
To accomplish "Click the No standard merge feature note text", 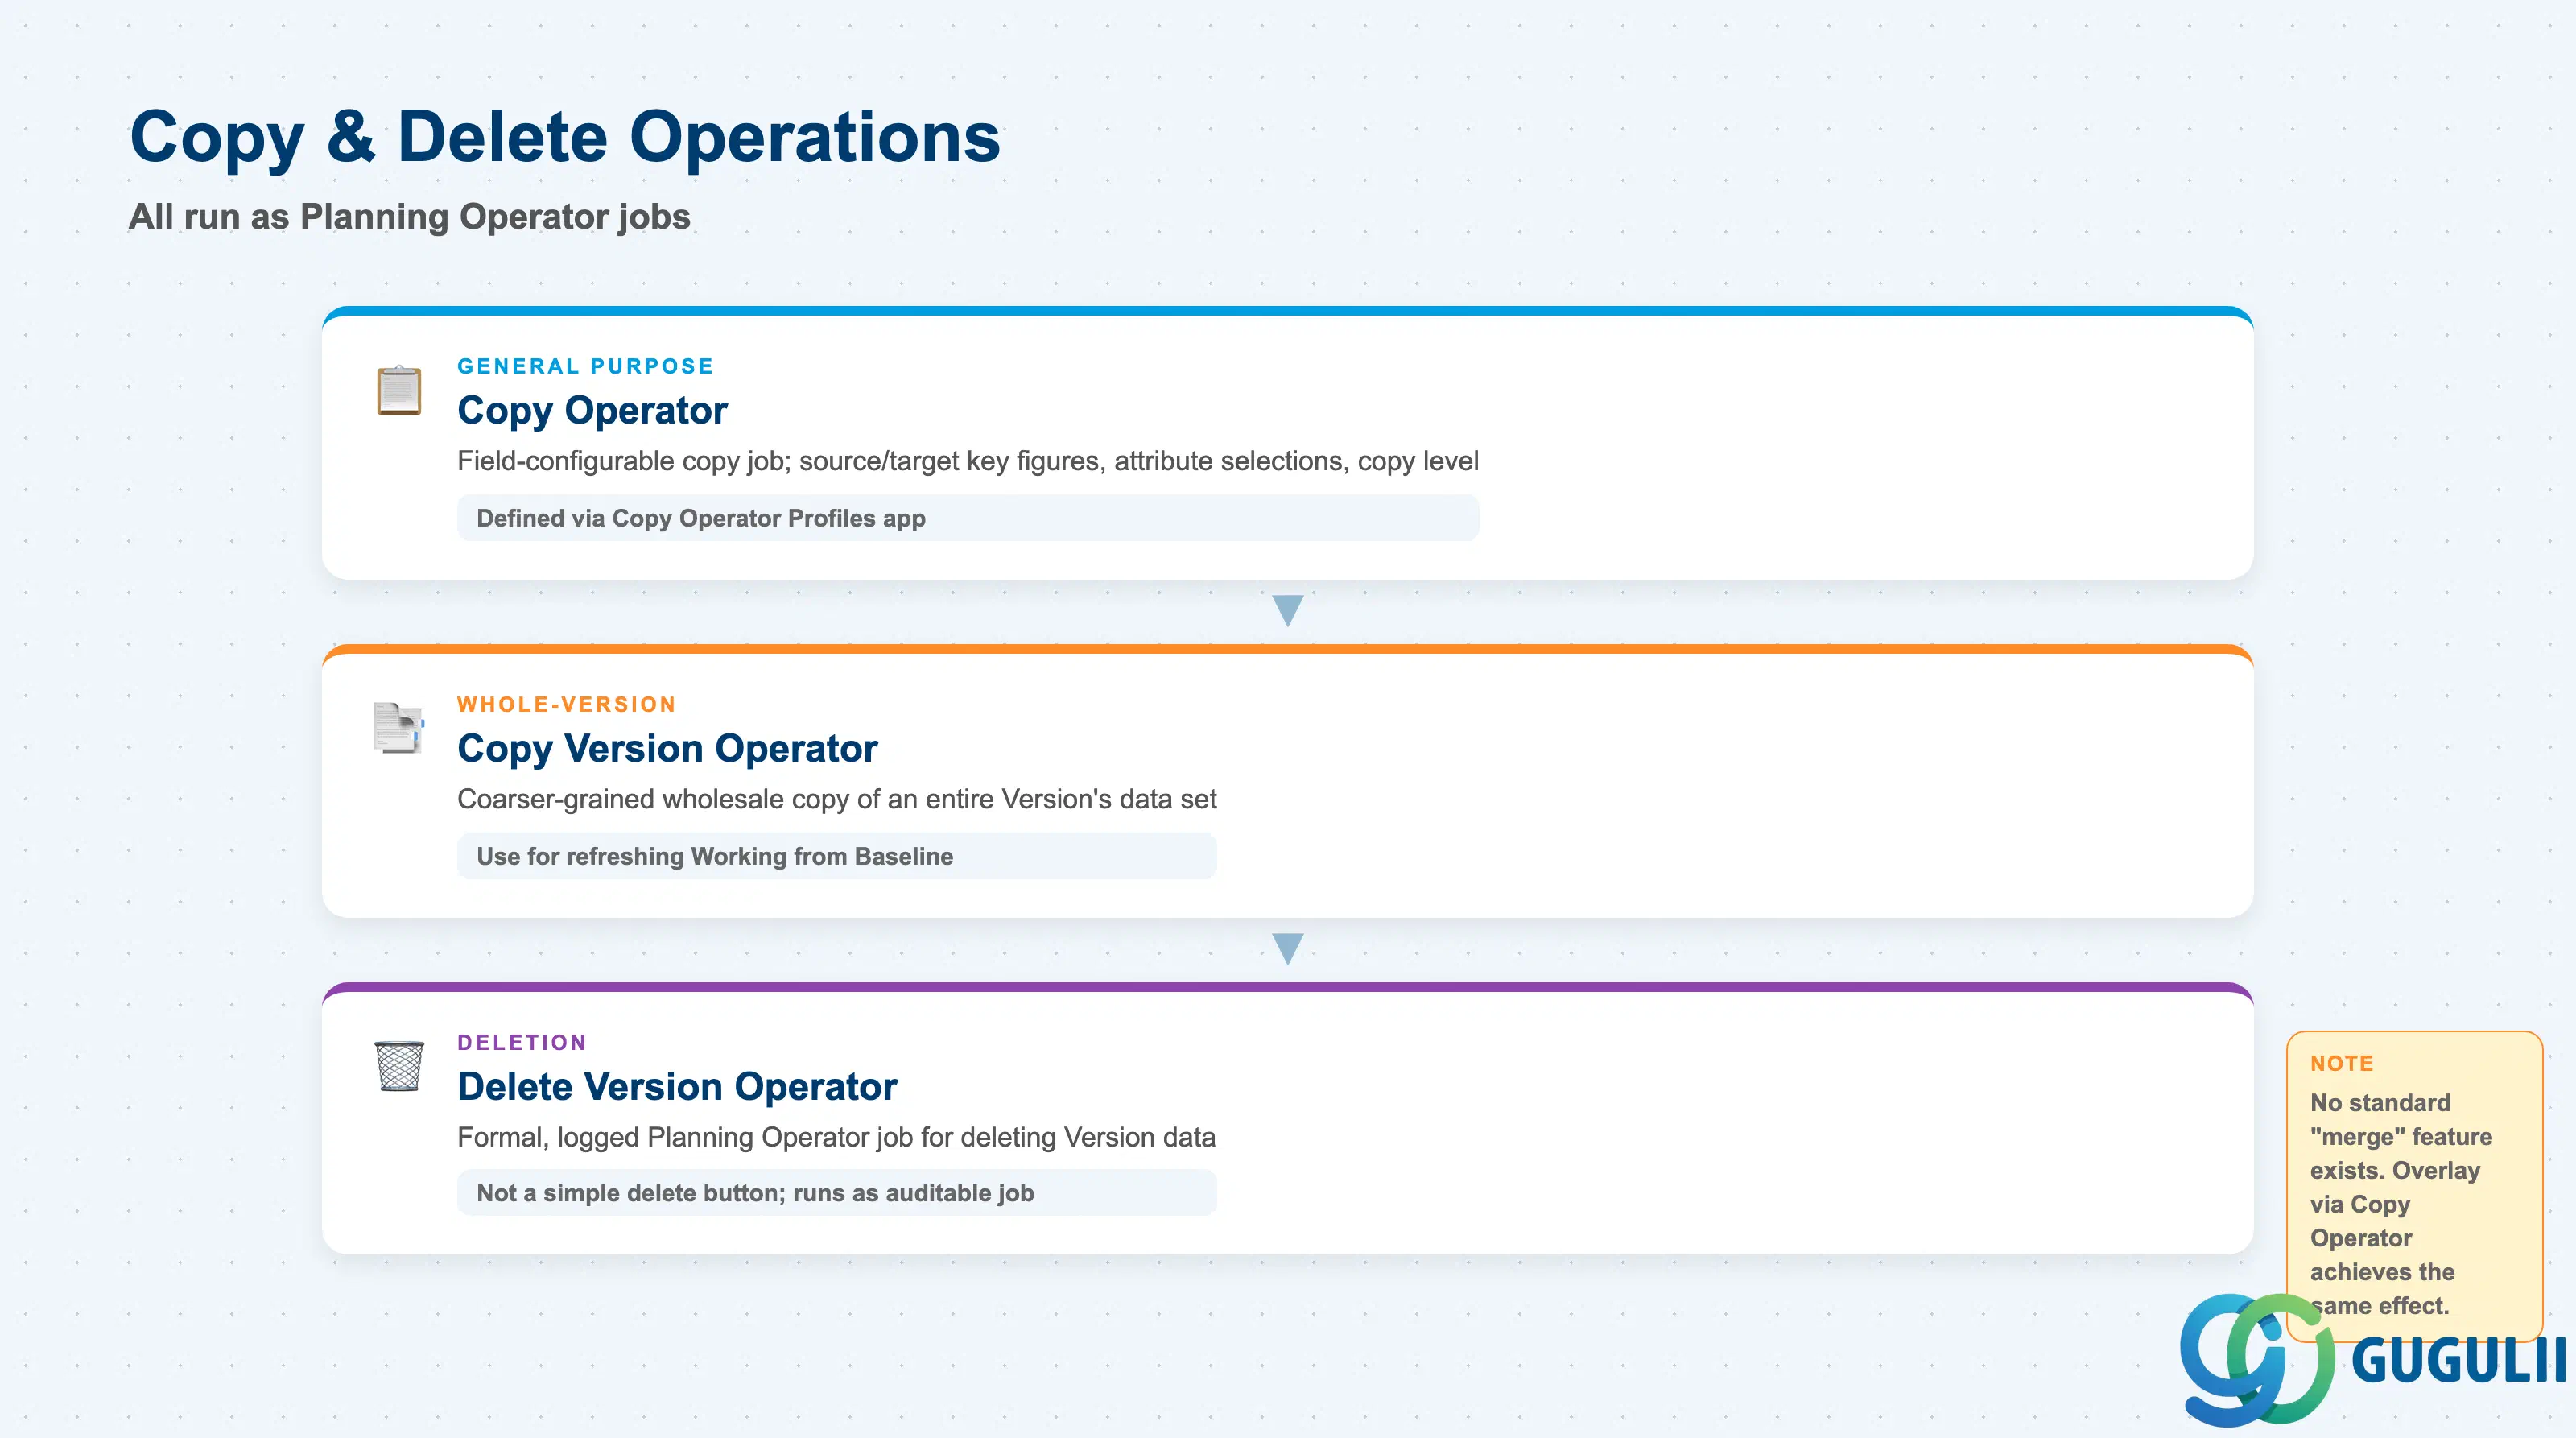I will (x=2401, y=1204).
